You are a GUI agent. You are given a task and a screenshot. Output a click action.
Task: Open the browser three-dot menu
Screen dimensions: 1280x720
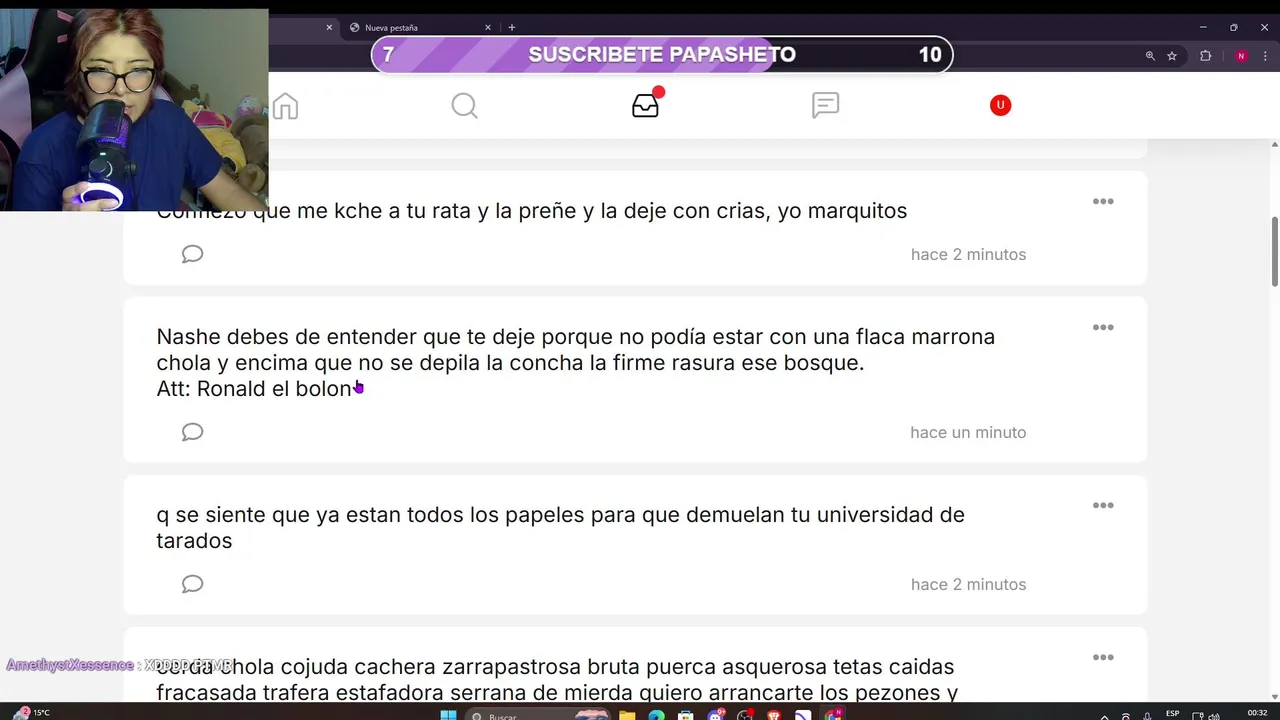pyautogui.click(x=1266, y=56)
